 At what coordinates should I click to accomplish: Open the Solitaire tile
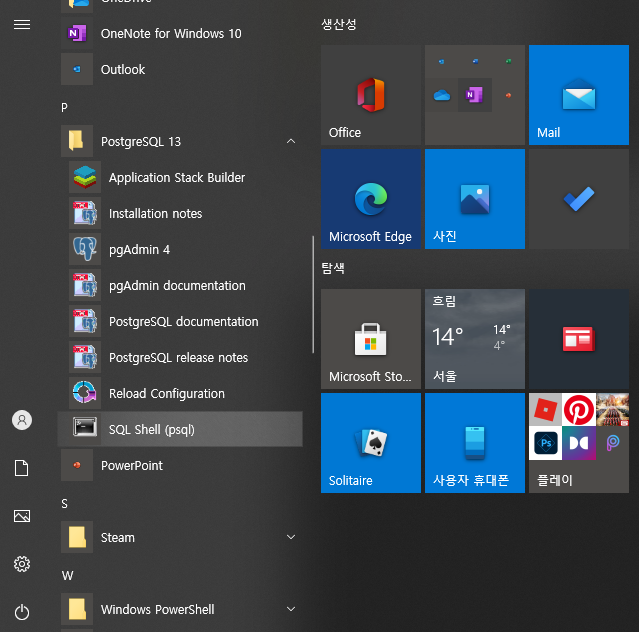coord(371,443)
